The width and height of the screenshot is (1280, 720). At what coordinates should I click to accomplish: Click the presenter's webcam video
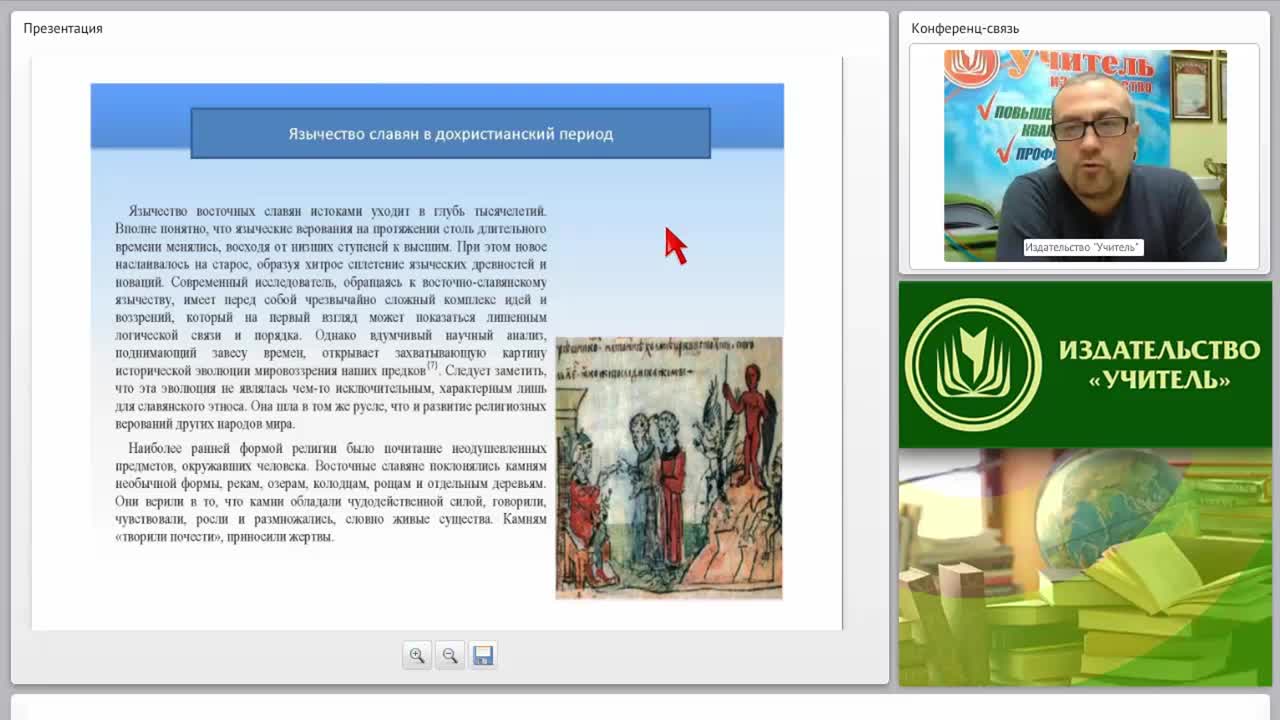pos(1085,156)
